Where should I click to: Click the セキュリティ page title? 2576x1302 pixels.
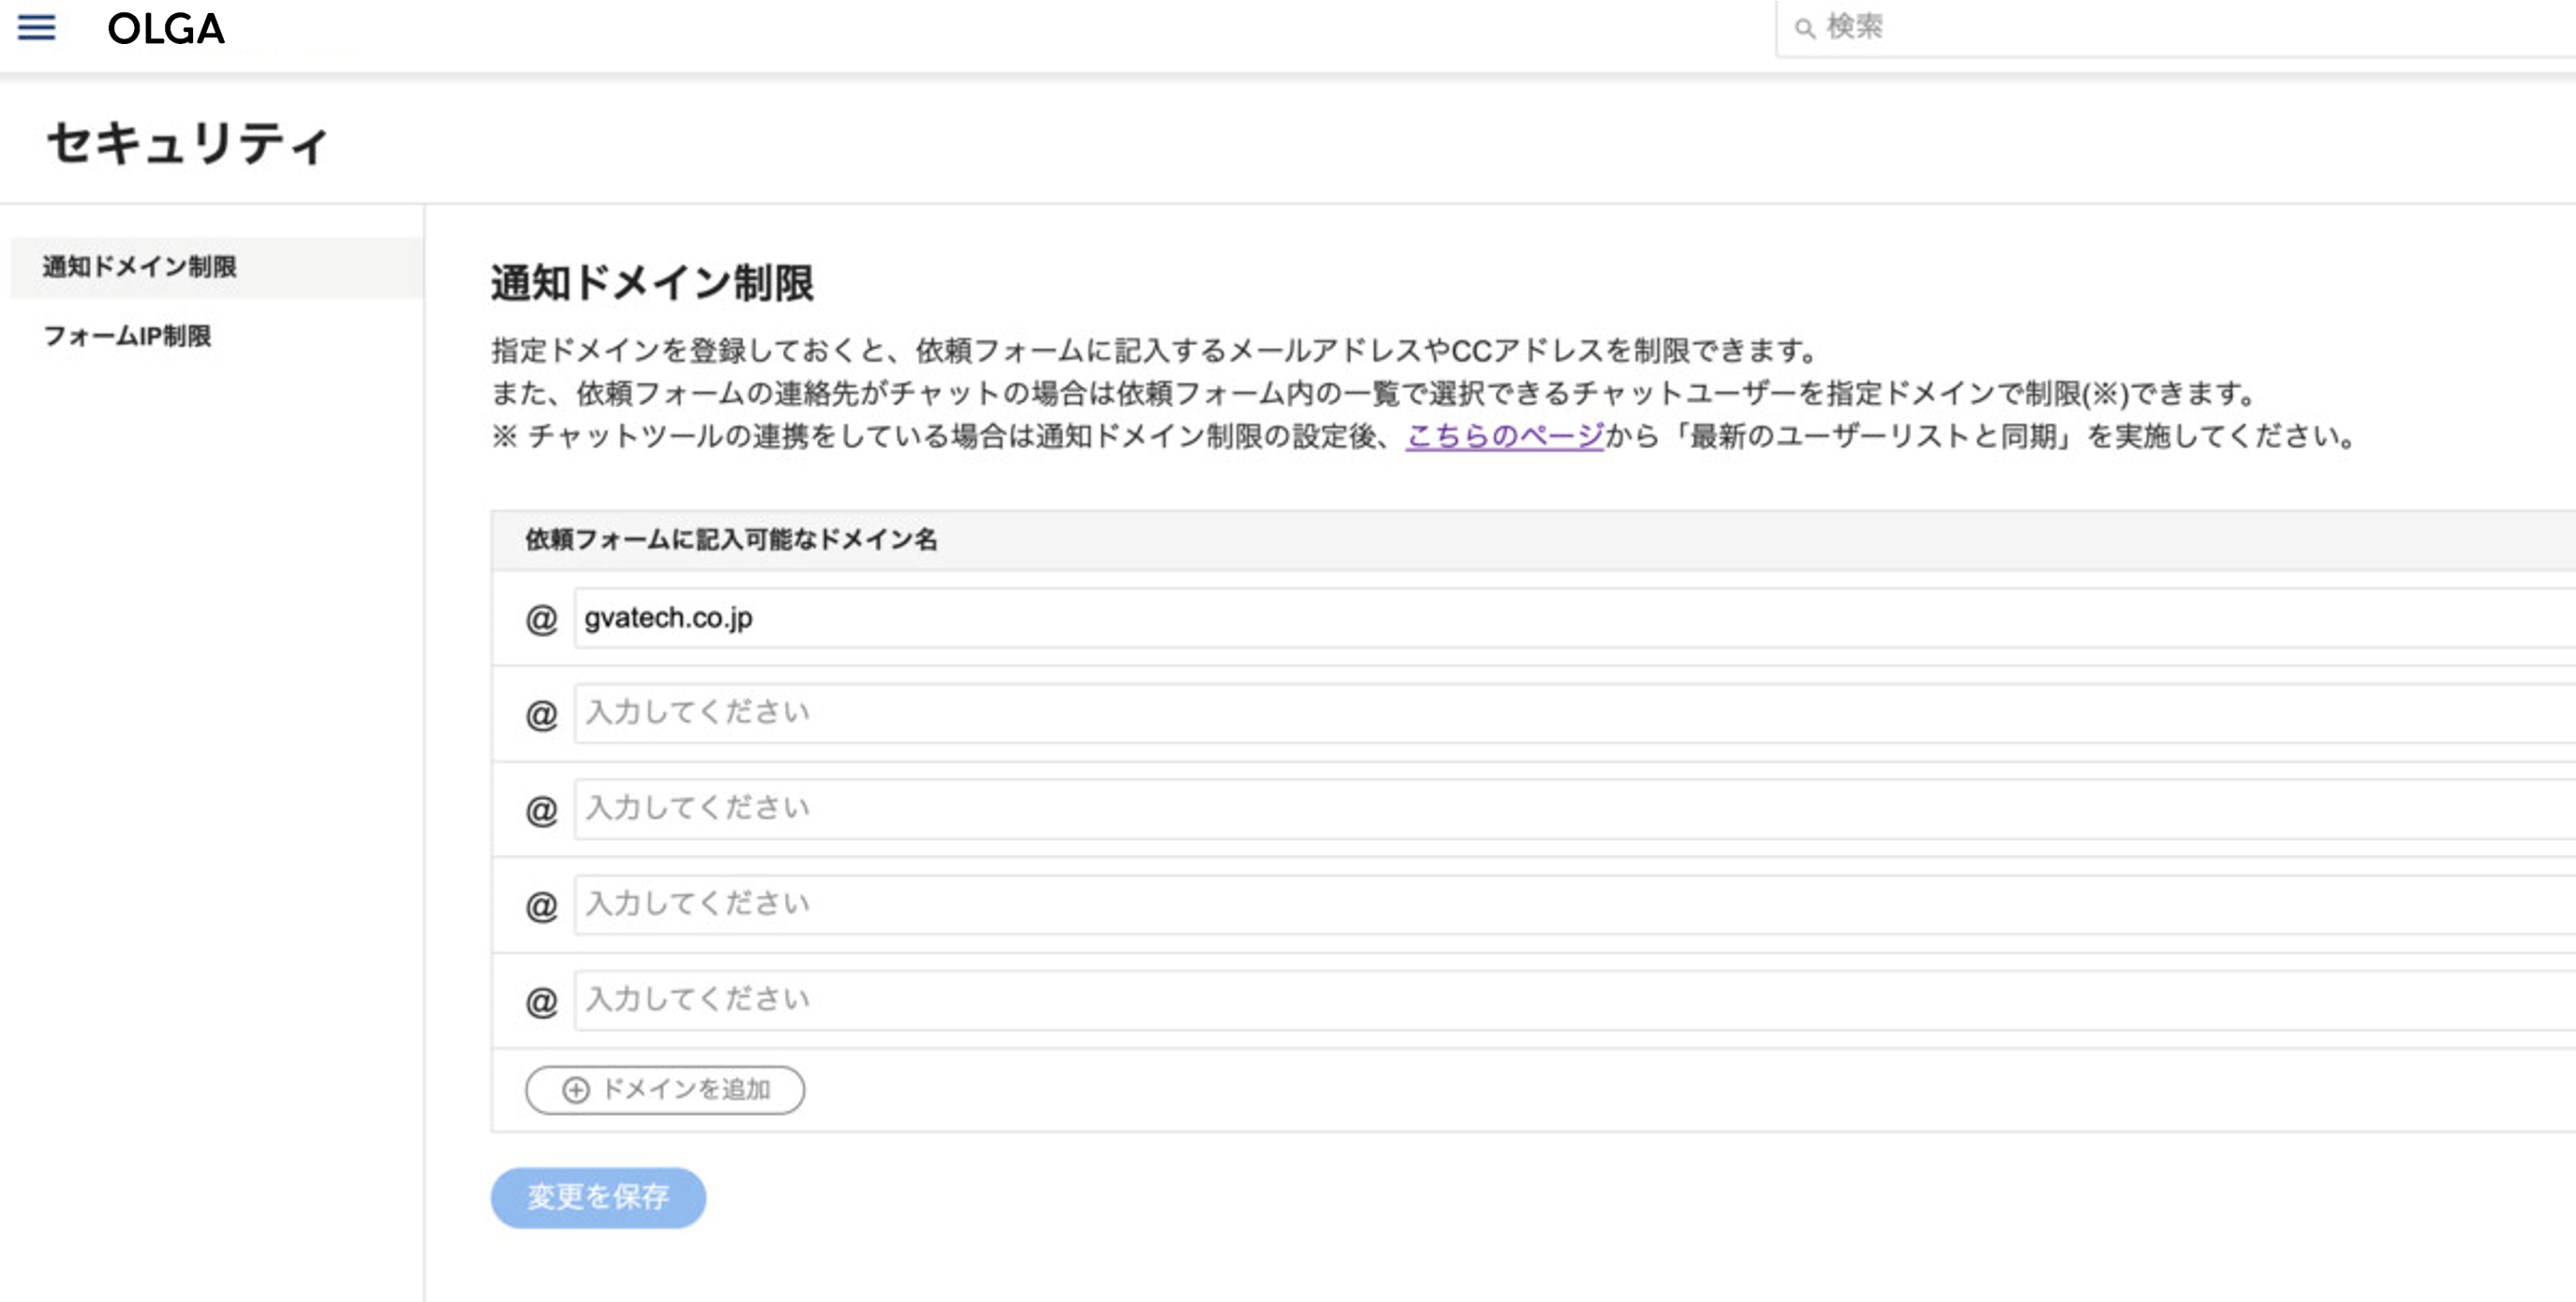pyautogui.click(x=188, y=142)
